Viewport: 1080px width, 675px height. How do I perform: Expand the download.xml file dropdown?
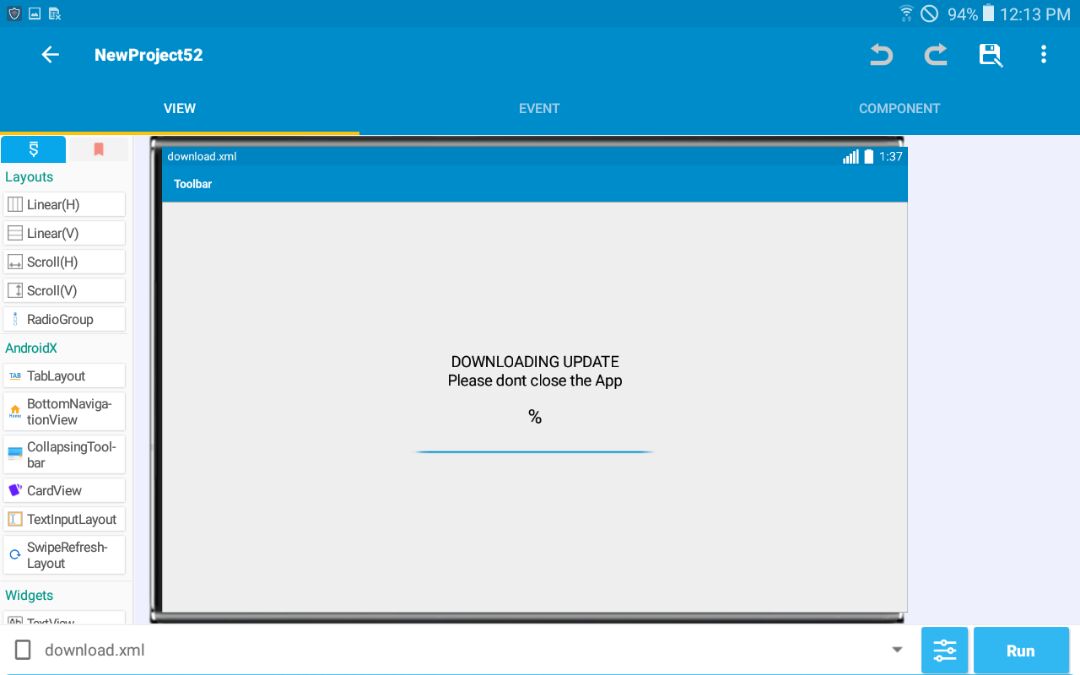point(896,650)
